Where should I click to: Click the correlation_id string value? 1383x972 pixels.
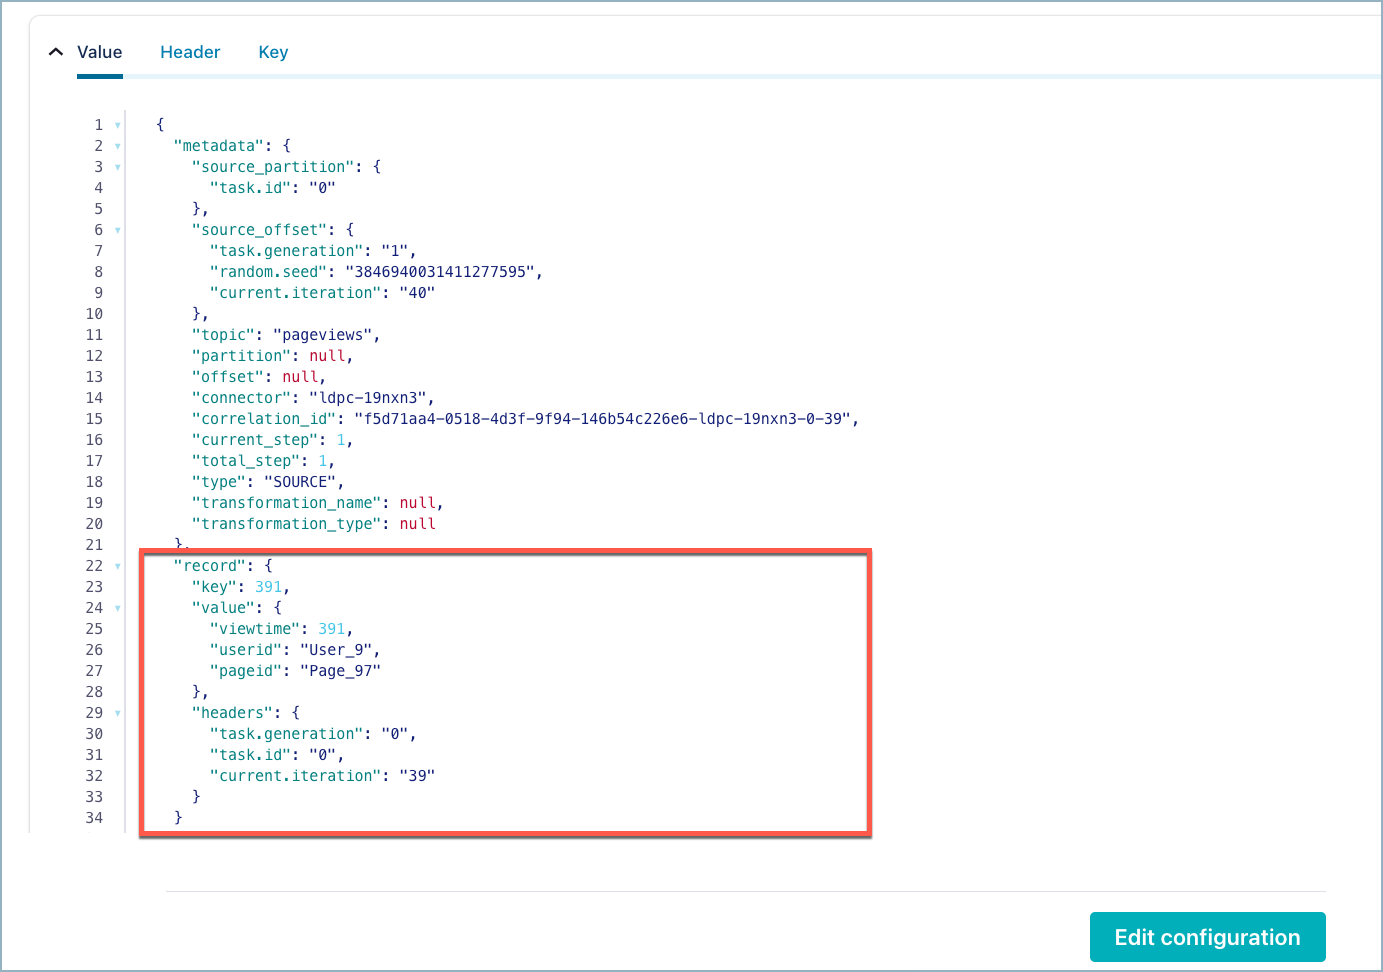coord(605,419)
